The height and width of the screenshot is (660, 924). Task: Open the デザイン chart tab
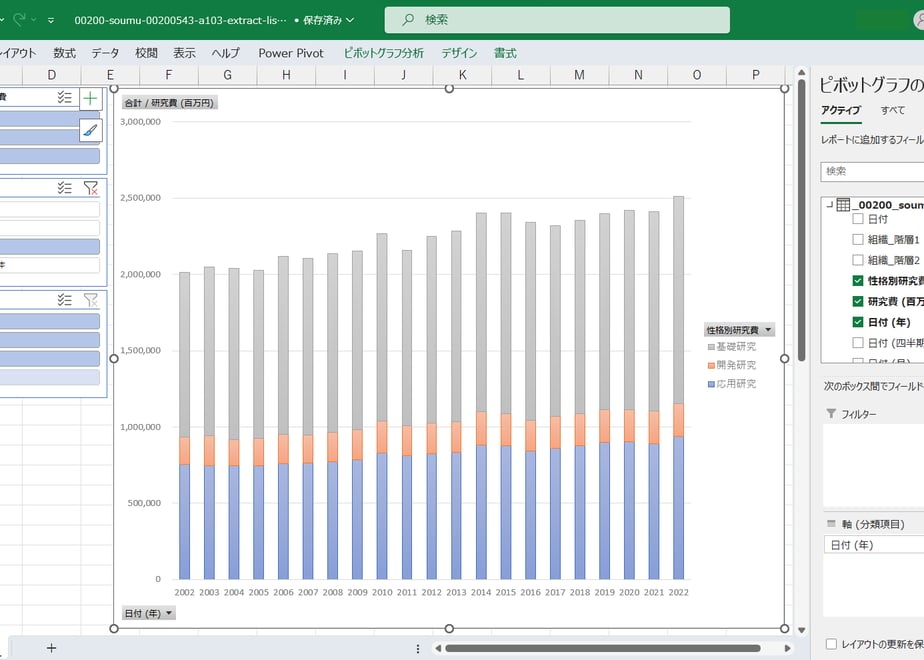click(459, 53)
